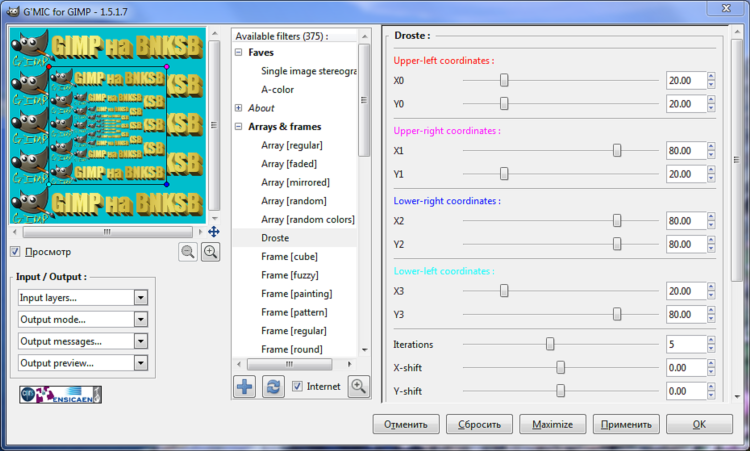The image size is (750, 451).
Task: Click the Сбросить reset button
Action: (479, 424)
